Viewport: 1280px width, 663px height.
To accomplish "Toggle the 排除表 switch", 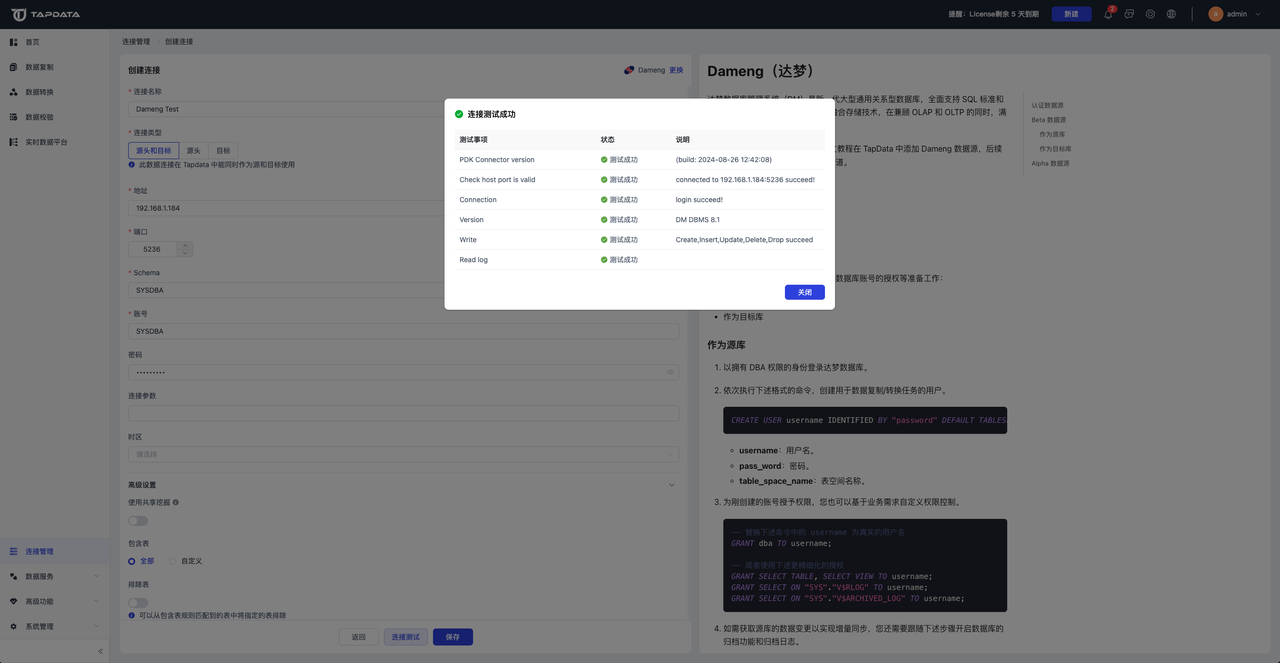I will (x=138, y=602).
